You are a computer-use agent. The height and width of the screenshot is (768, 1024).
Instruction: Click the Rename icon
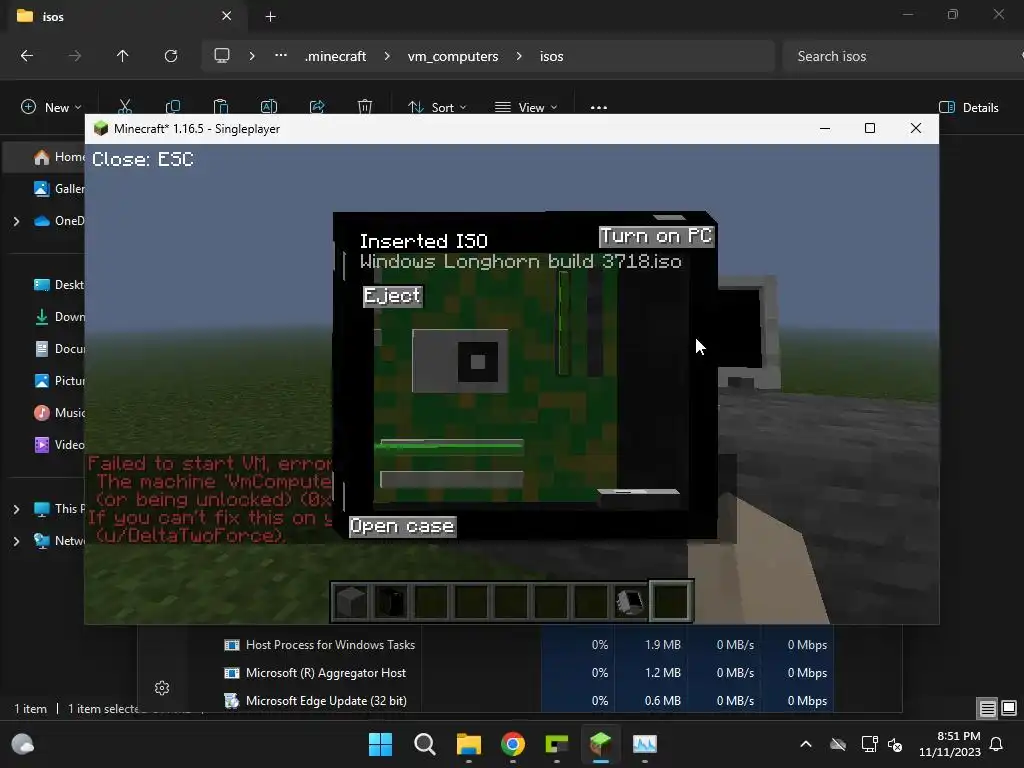pyautogui.click(x=269, y=106)
